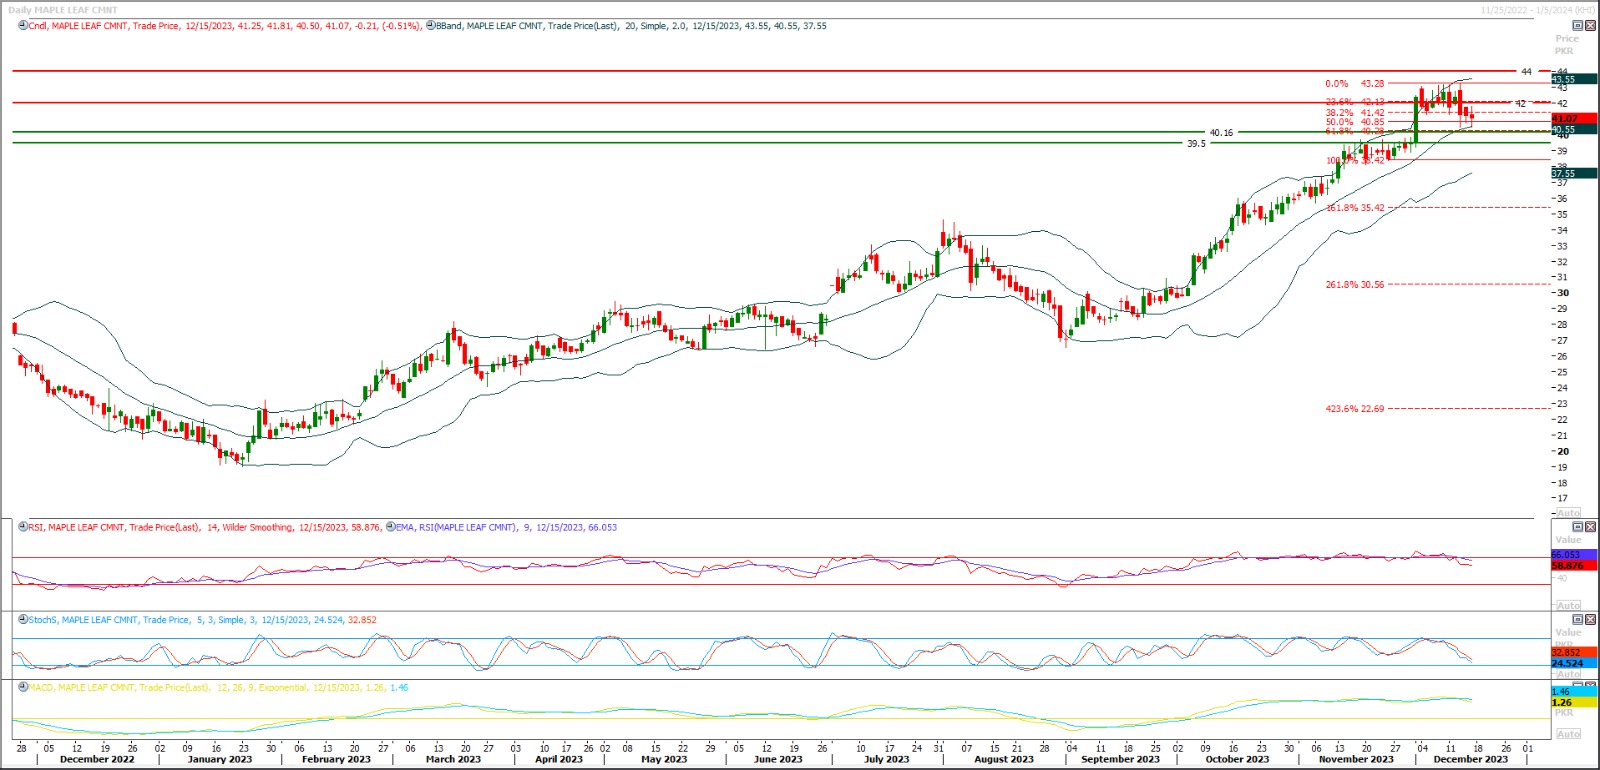Click the 161.8% 35.42 Fibonacci label
Screen dimensions: 1600x770
coord(1355,208)
